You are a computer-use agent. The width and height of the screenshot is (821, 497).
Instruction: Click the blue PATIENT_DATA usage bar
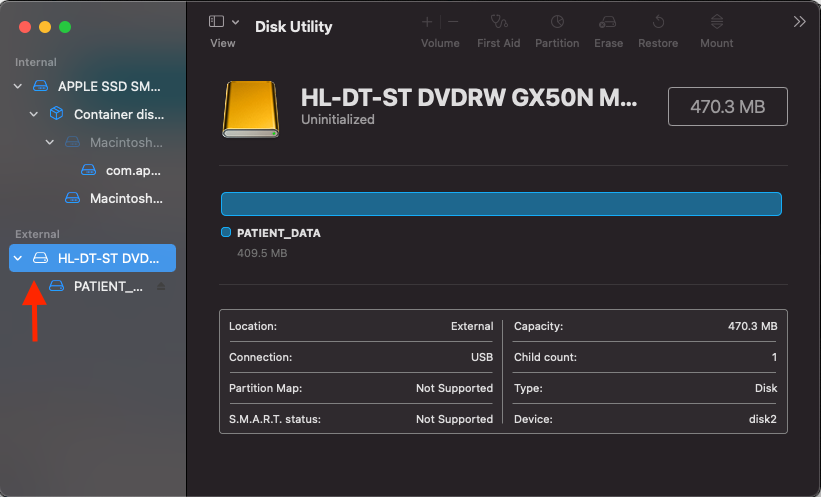tap(500, 204)
